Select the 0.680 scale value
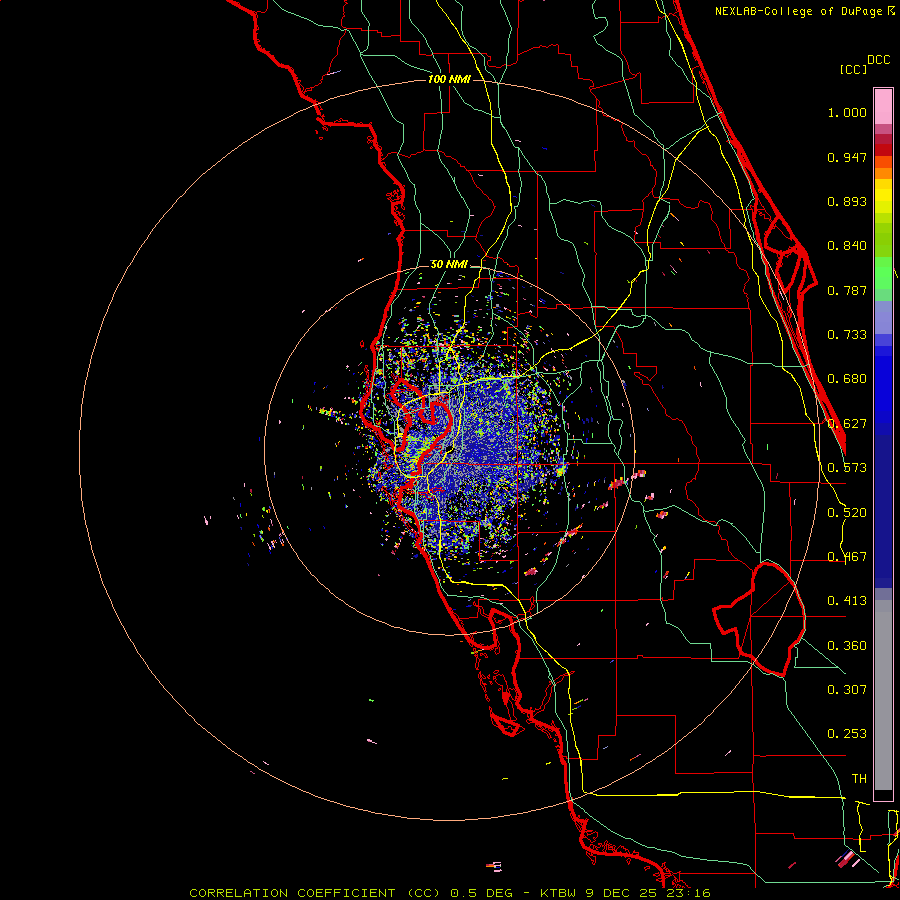900x900 pixels. [847, 379]
